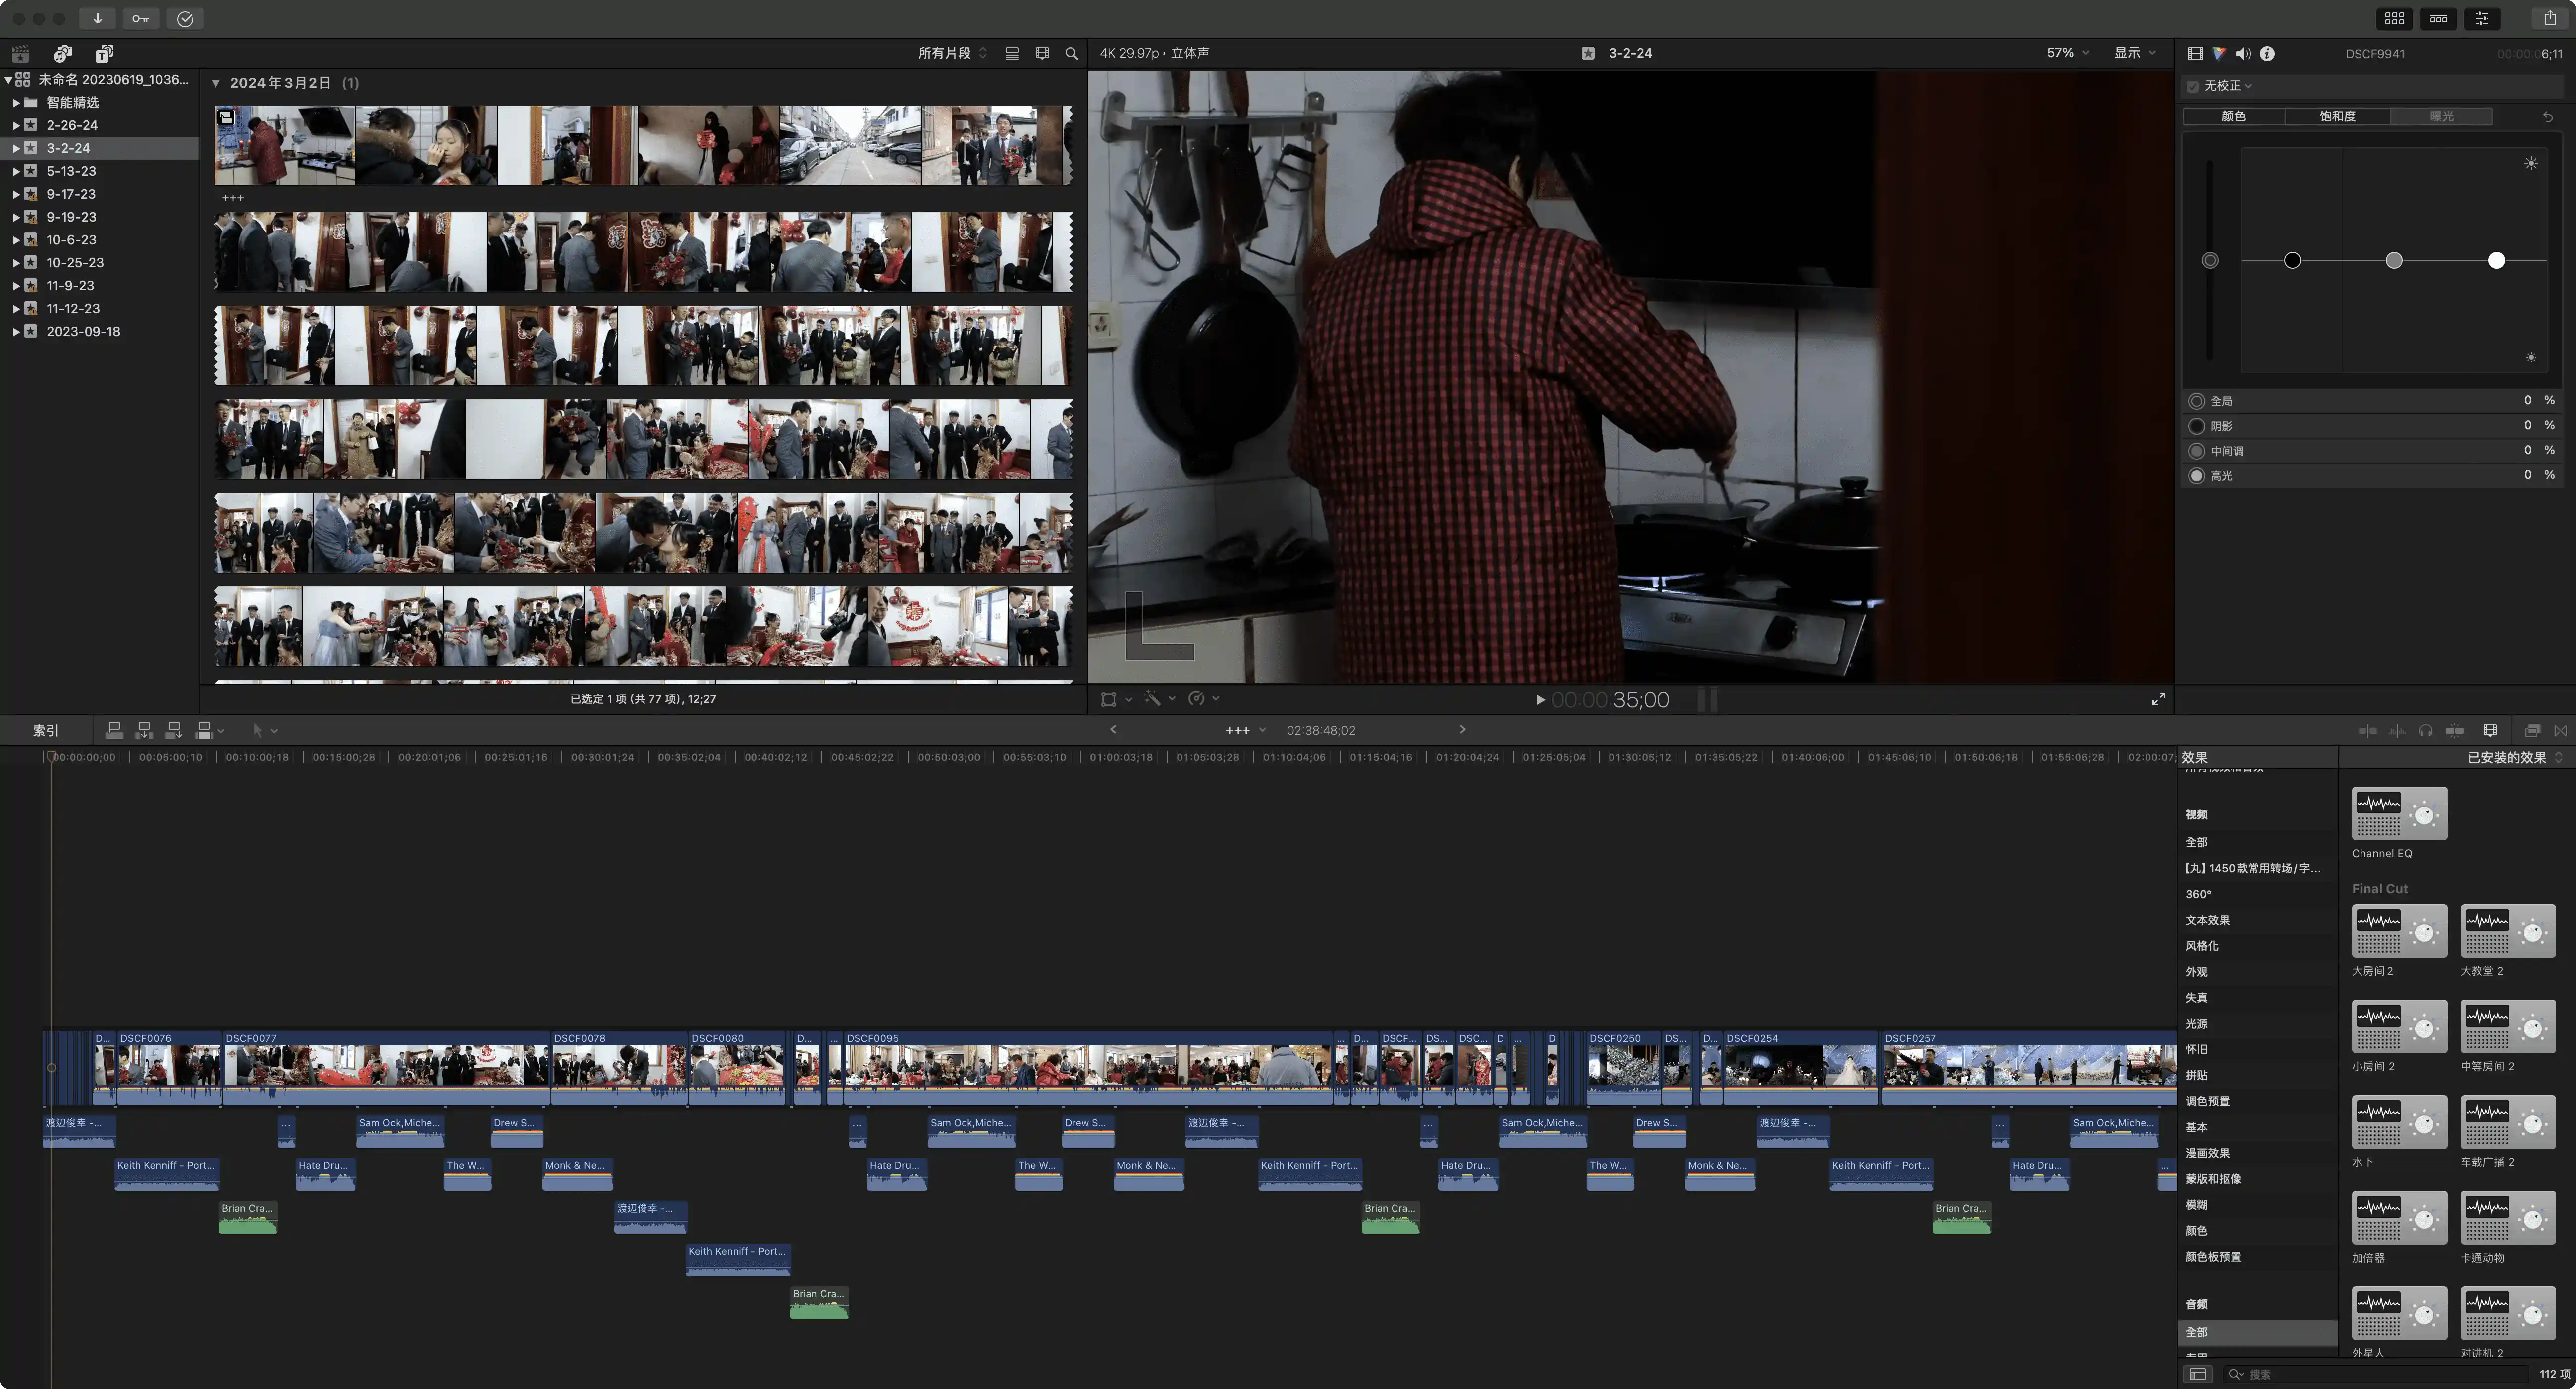Toggle the 无校正 color correction checkbox
Screen dimensions: 2576x1389
2193,86
